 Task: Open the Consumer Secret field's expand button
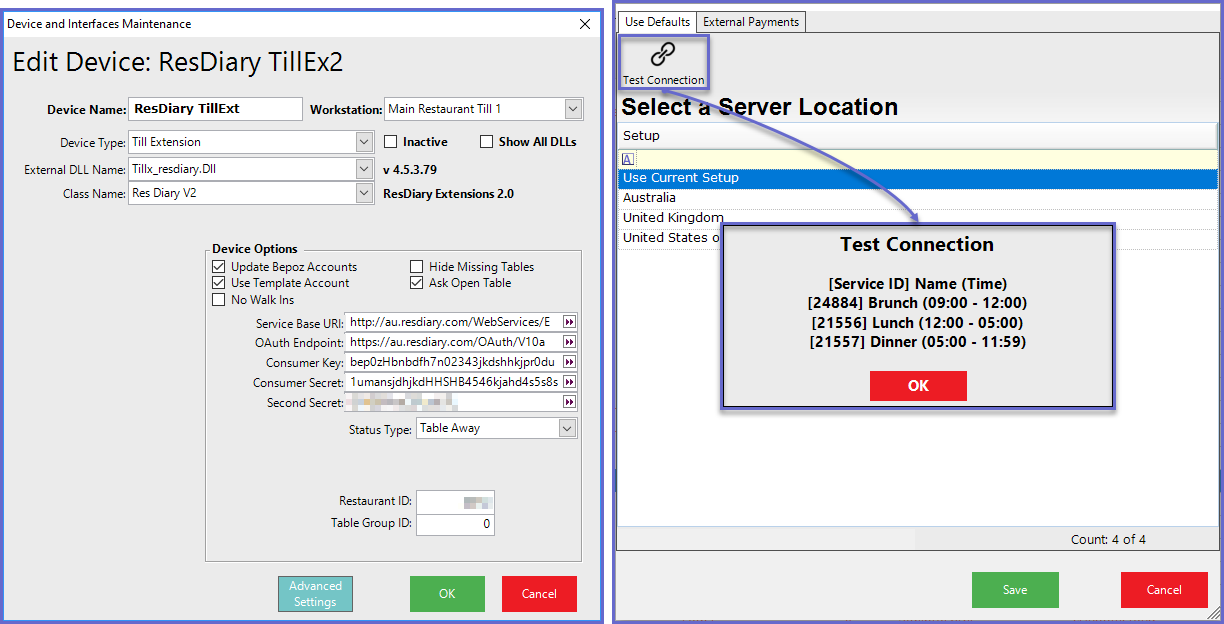[x=569, y=382]
